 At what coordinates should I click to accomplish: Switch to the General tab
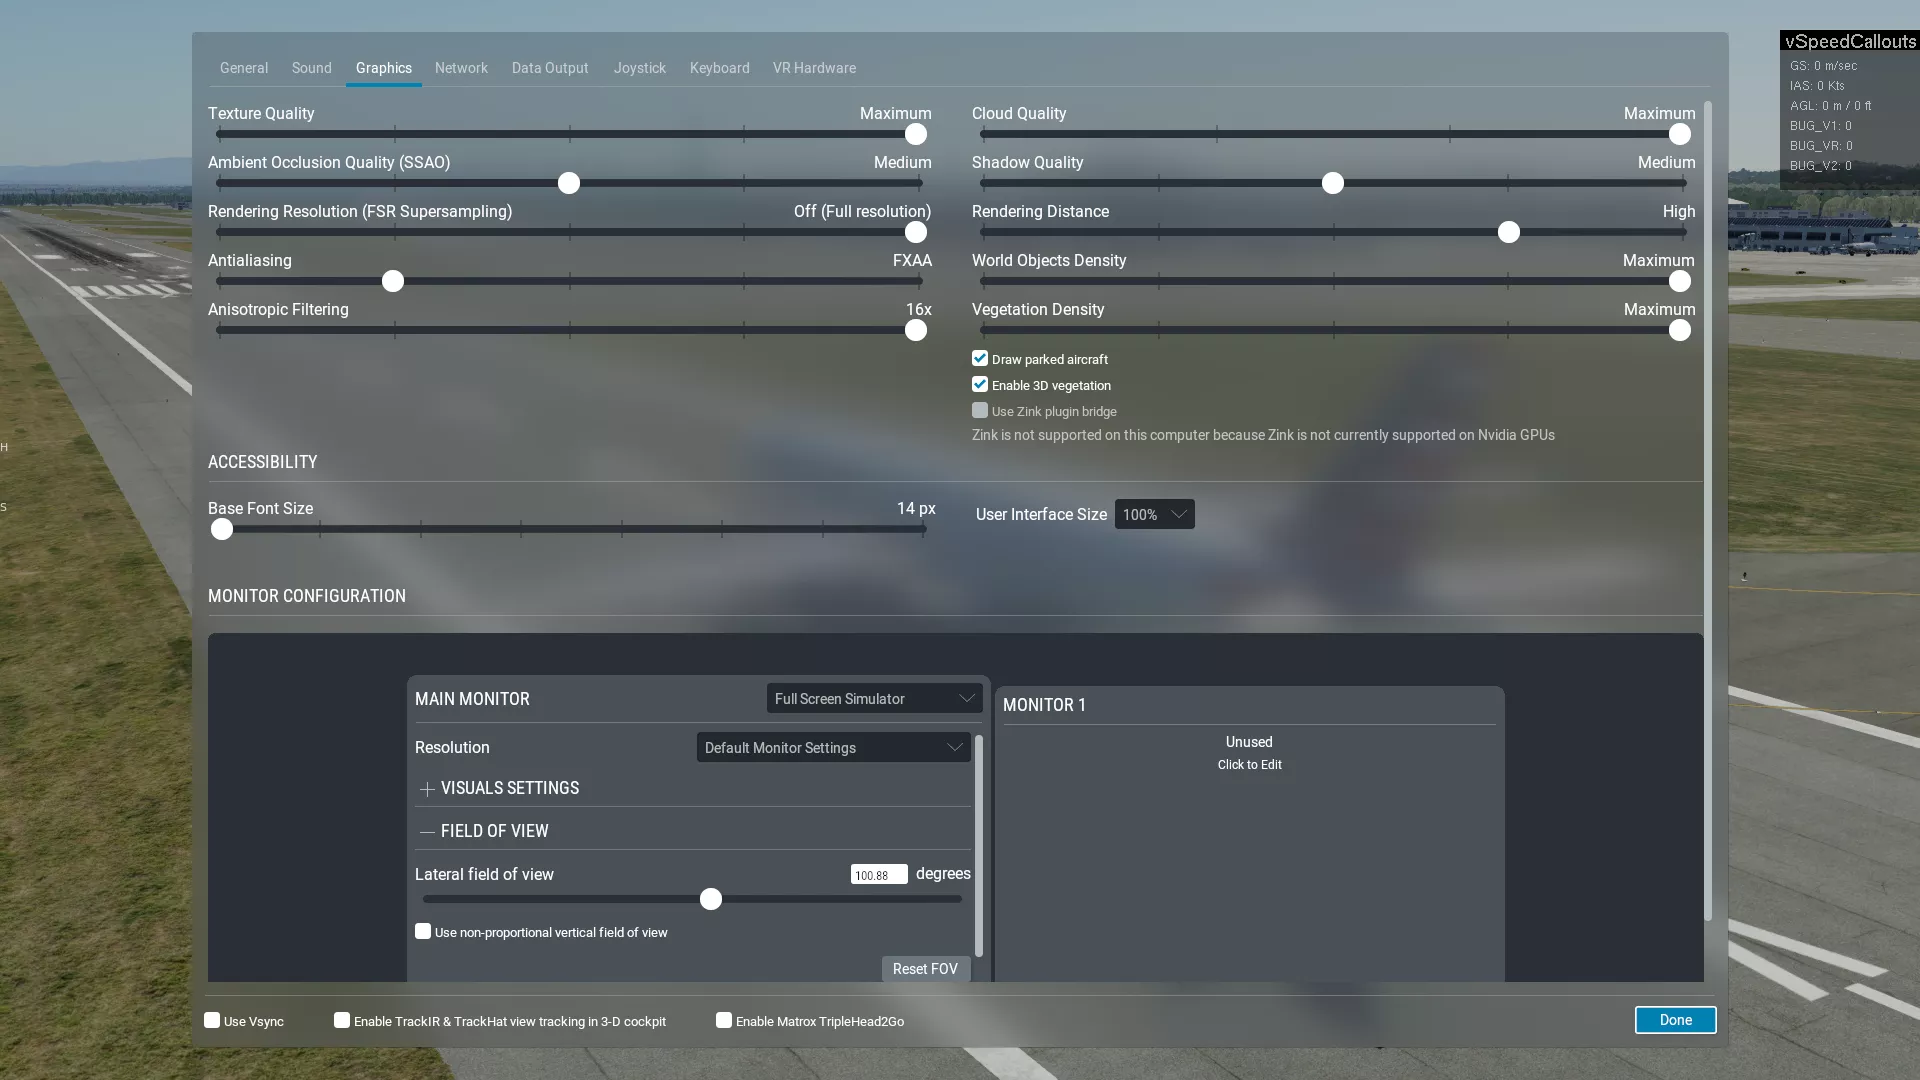tap(244, 68)
